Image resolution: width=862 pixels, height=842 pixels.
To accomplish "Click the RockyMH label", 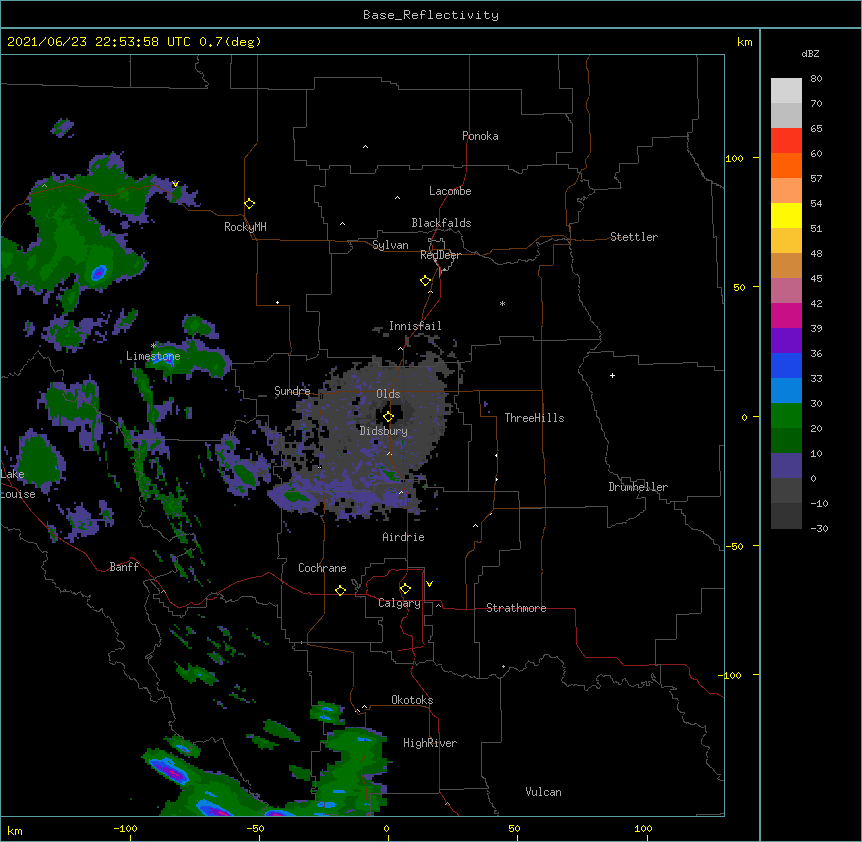I will click(x=245, y=227).
